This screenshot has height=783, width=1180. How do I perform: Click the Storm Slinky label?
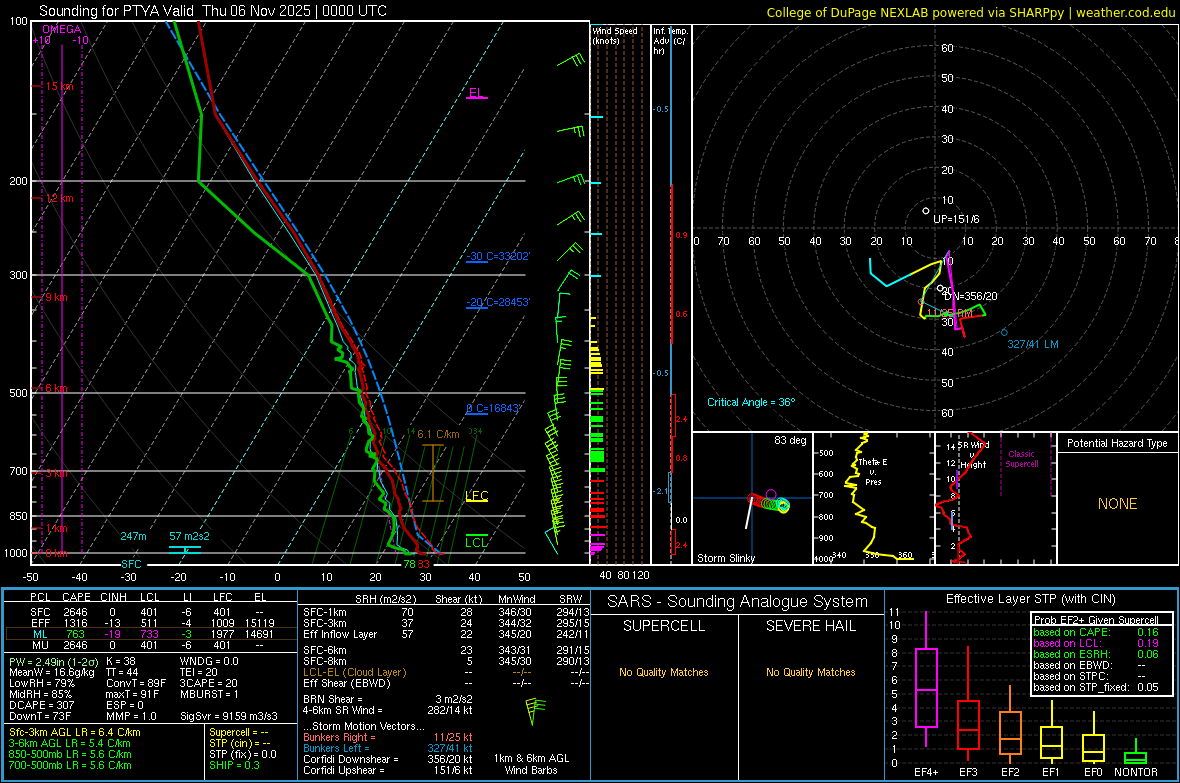(725, 558)
